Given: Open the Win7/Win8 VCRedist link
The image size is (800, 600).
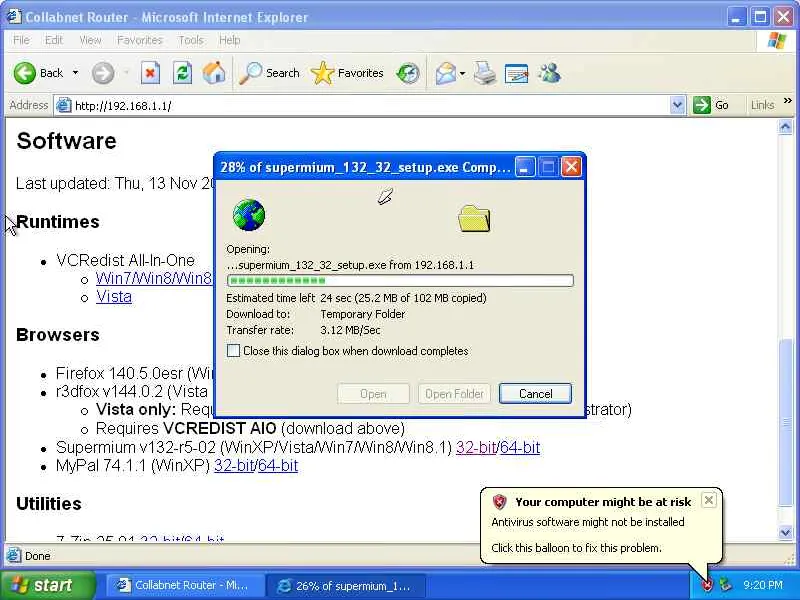Looking at the screenshot, I should coord(154,278).
